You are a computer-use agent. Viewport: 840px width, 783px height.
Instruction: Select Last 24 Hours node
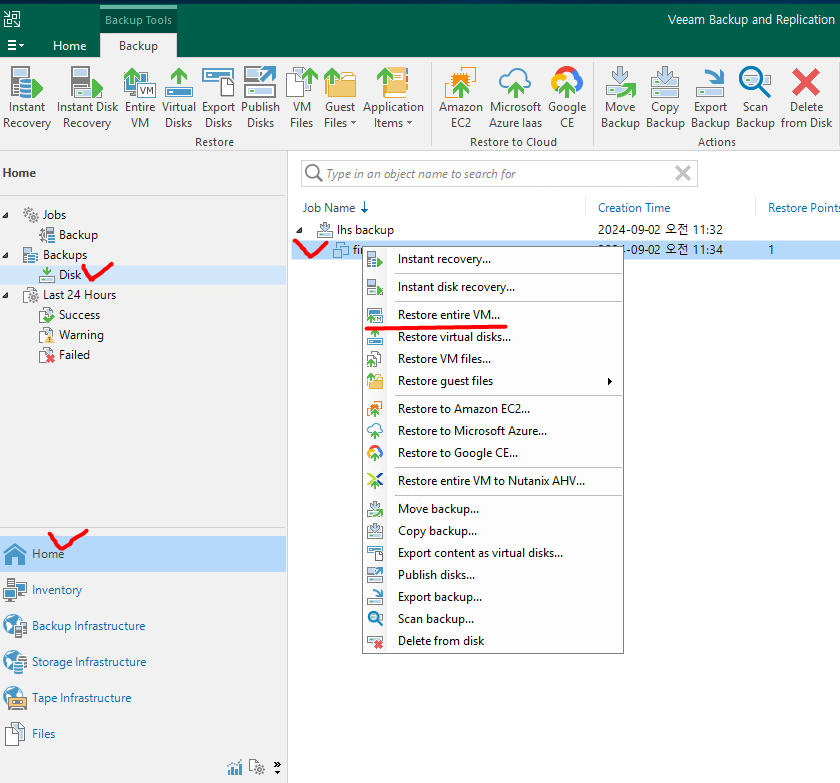[x=79, y=295]
